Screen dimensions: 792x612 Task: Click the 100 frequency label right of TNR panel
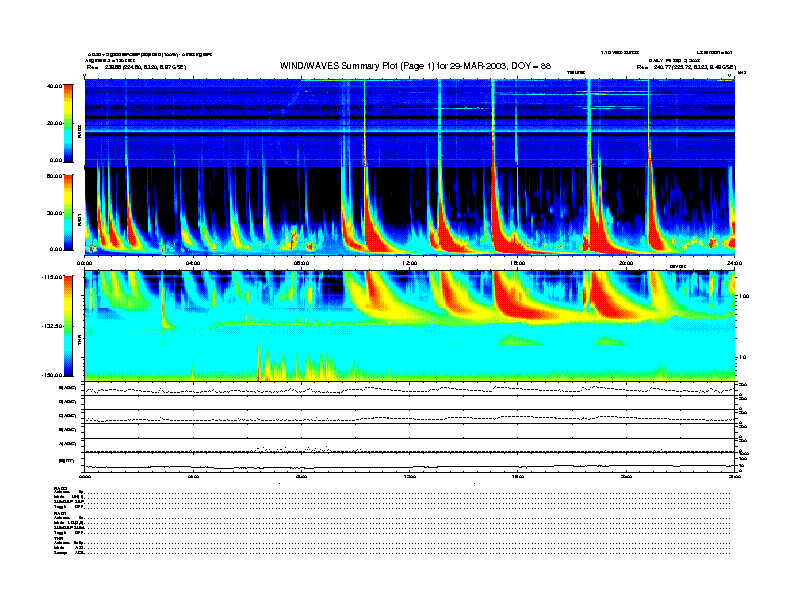(x=744, y=296)
